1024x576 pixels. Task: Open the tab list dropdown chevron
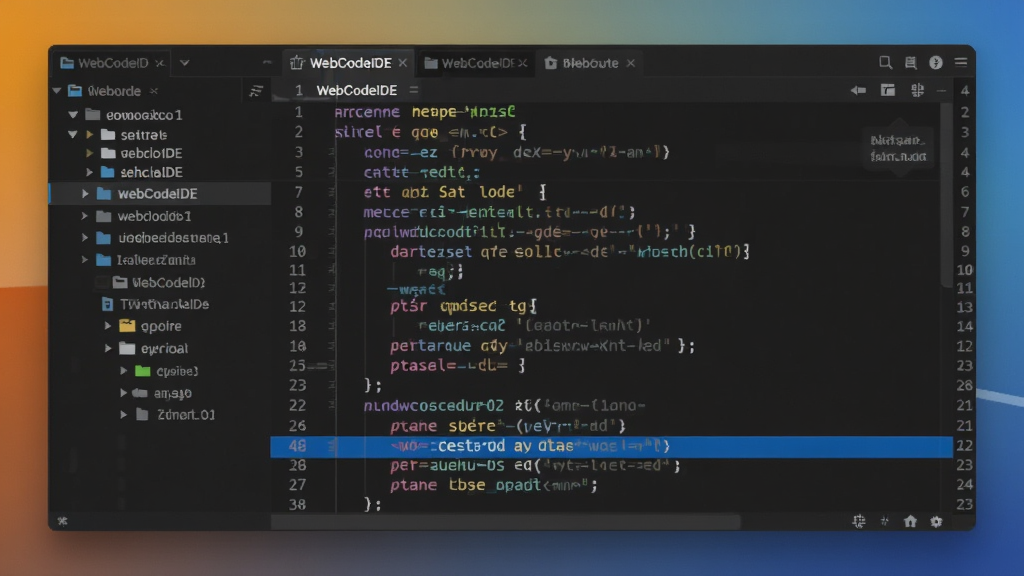[184, 63]
